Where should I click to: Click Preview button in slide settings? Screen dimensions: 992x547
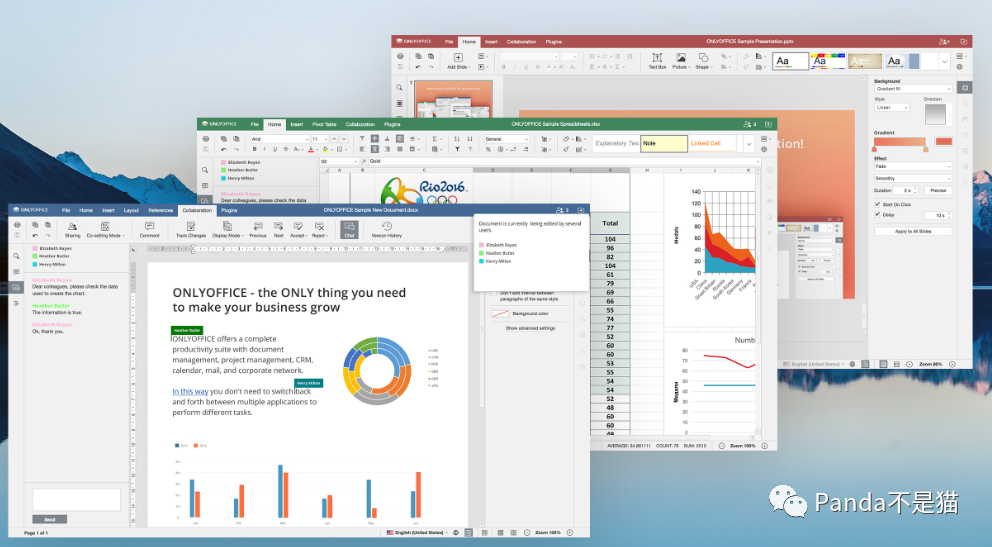tap(938, 190)
